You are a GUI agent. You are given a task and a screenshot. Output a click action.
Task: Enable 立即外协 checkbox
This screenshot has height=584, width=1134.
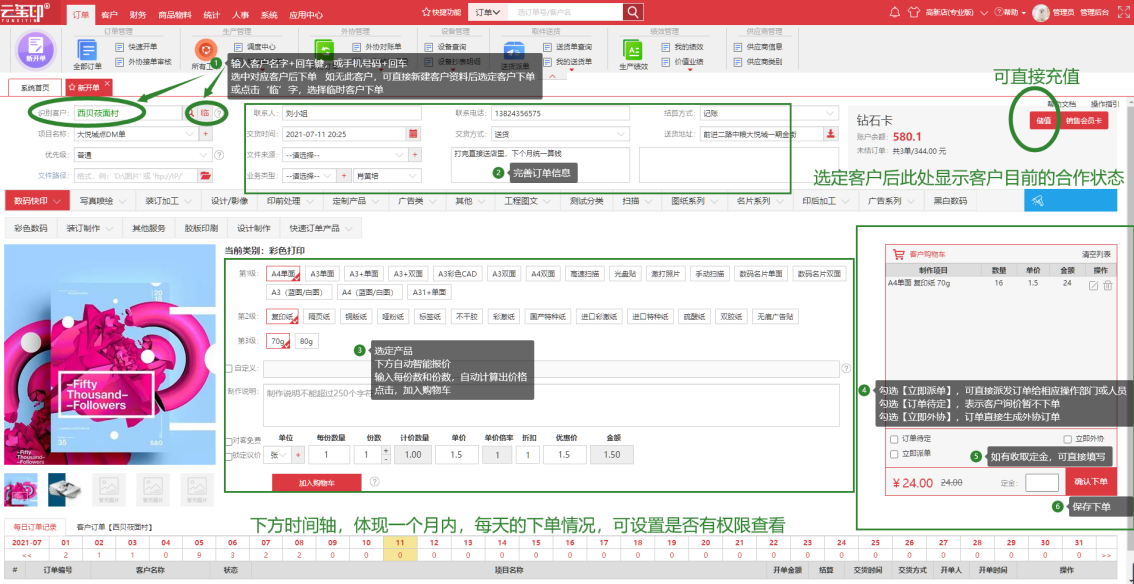[x=1067, y=439]
